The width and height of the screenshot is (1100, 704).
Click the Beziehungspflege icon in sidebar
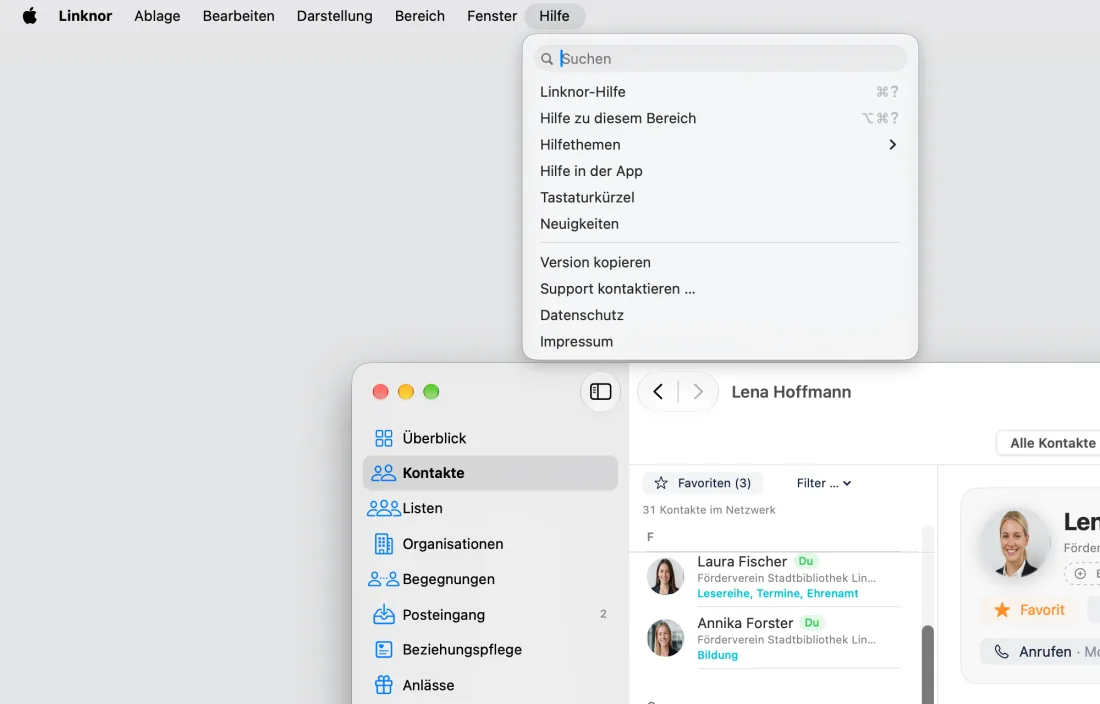(384, 650)
